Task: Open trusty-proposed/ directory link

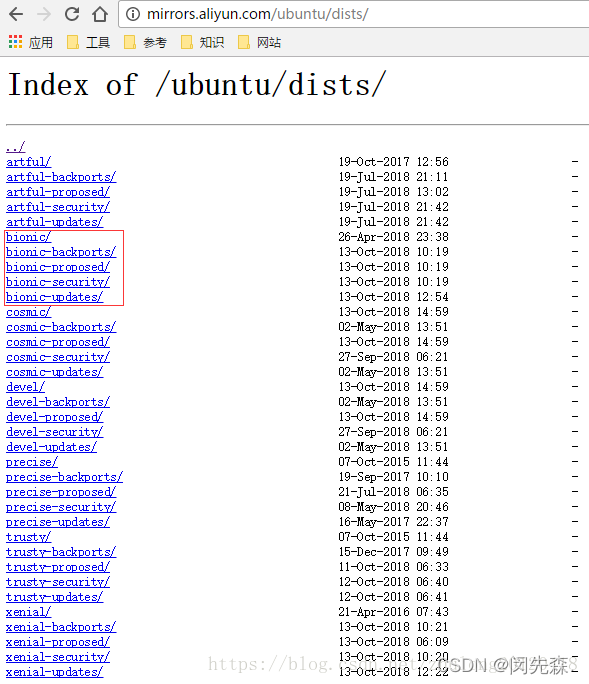Action: tap(58, 567)
